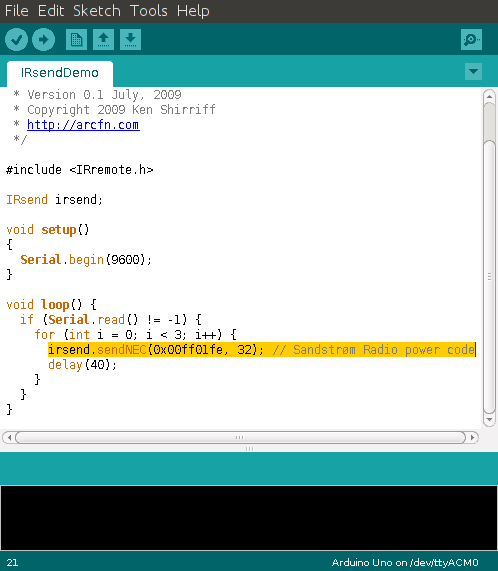The height and width of the screenshot is (571, 498).
Task: Open the Serial Monitor magnifier icon
Action: [x=471, y=39]
